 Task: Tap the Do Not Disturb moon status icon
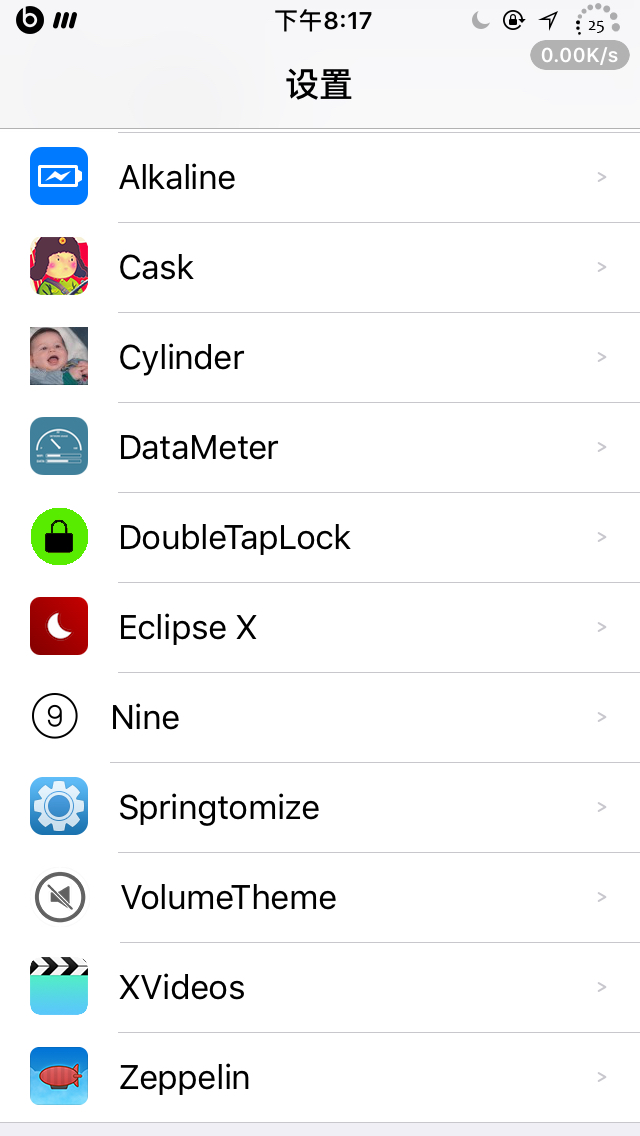click(x=481, y=20)
